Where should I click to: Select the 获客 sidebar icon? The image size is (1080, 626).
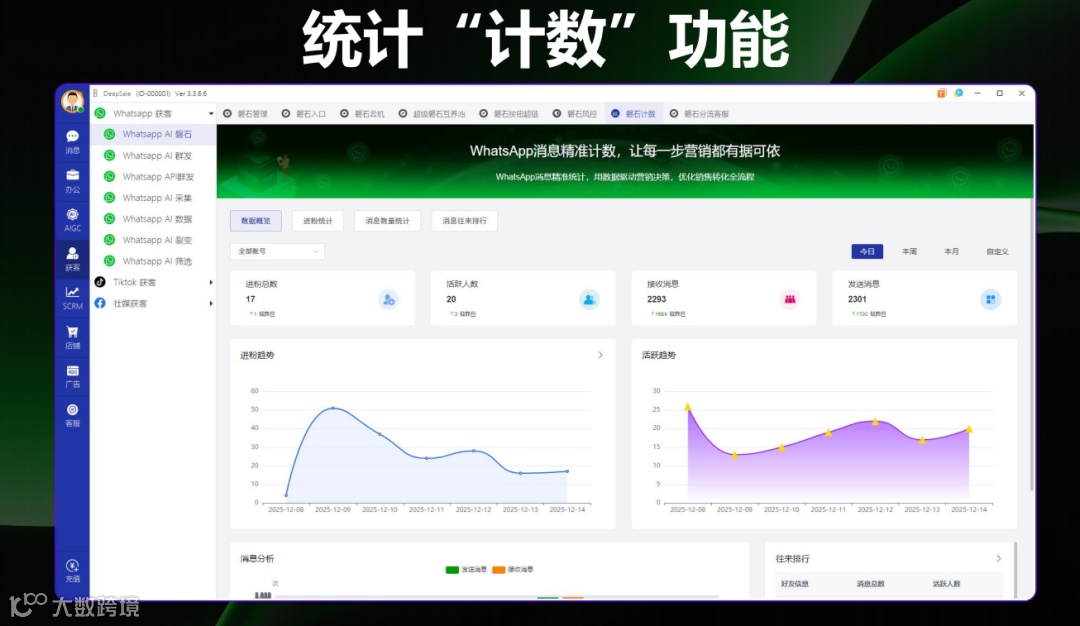point(72,259)
